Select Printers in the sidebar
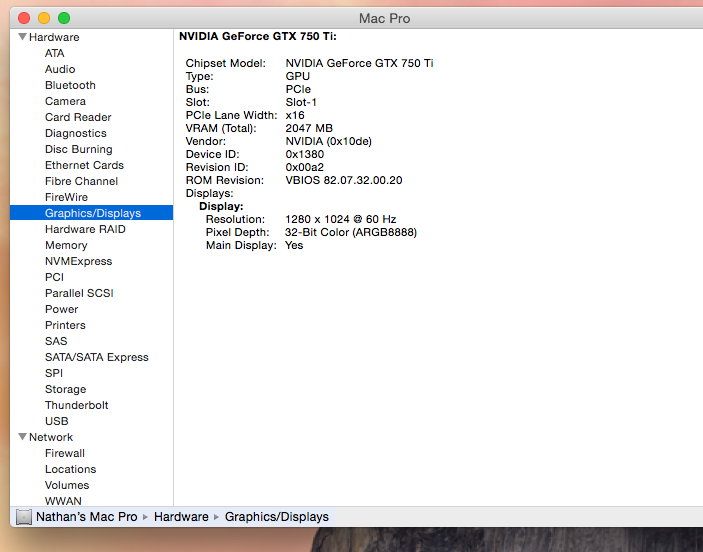Screen dimensions: 703x552 coord(65,325)
